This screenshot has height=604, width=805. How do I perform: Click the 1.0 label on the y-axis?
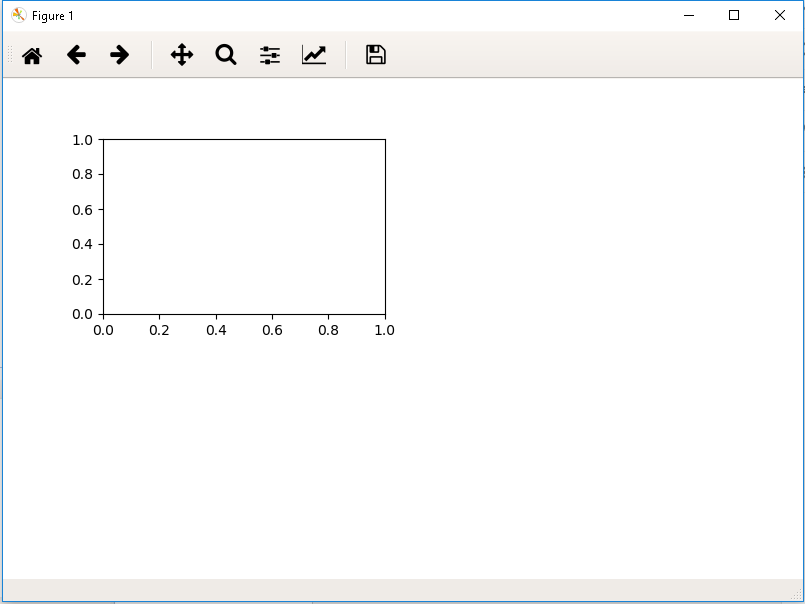(82, 141)
